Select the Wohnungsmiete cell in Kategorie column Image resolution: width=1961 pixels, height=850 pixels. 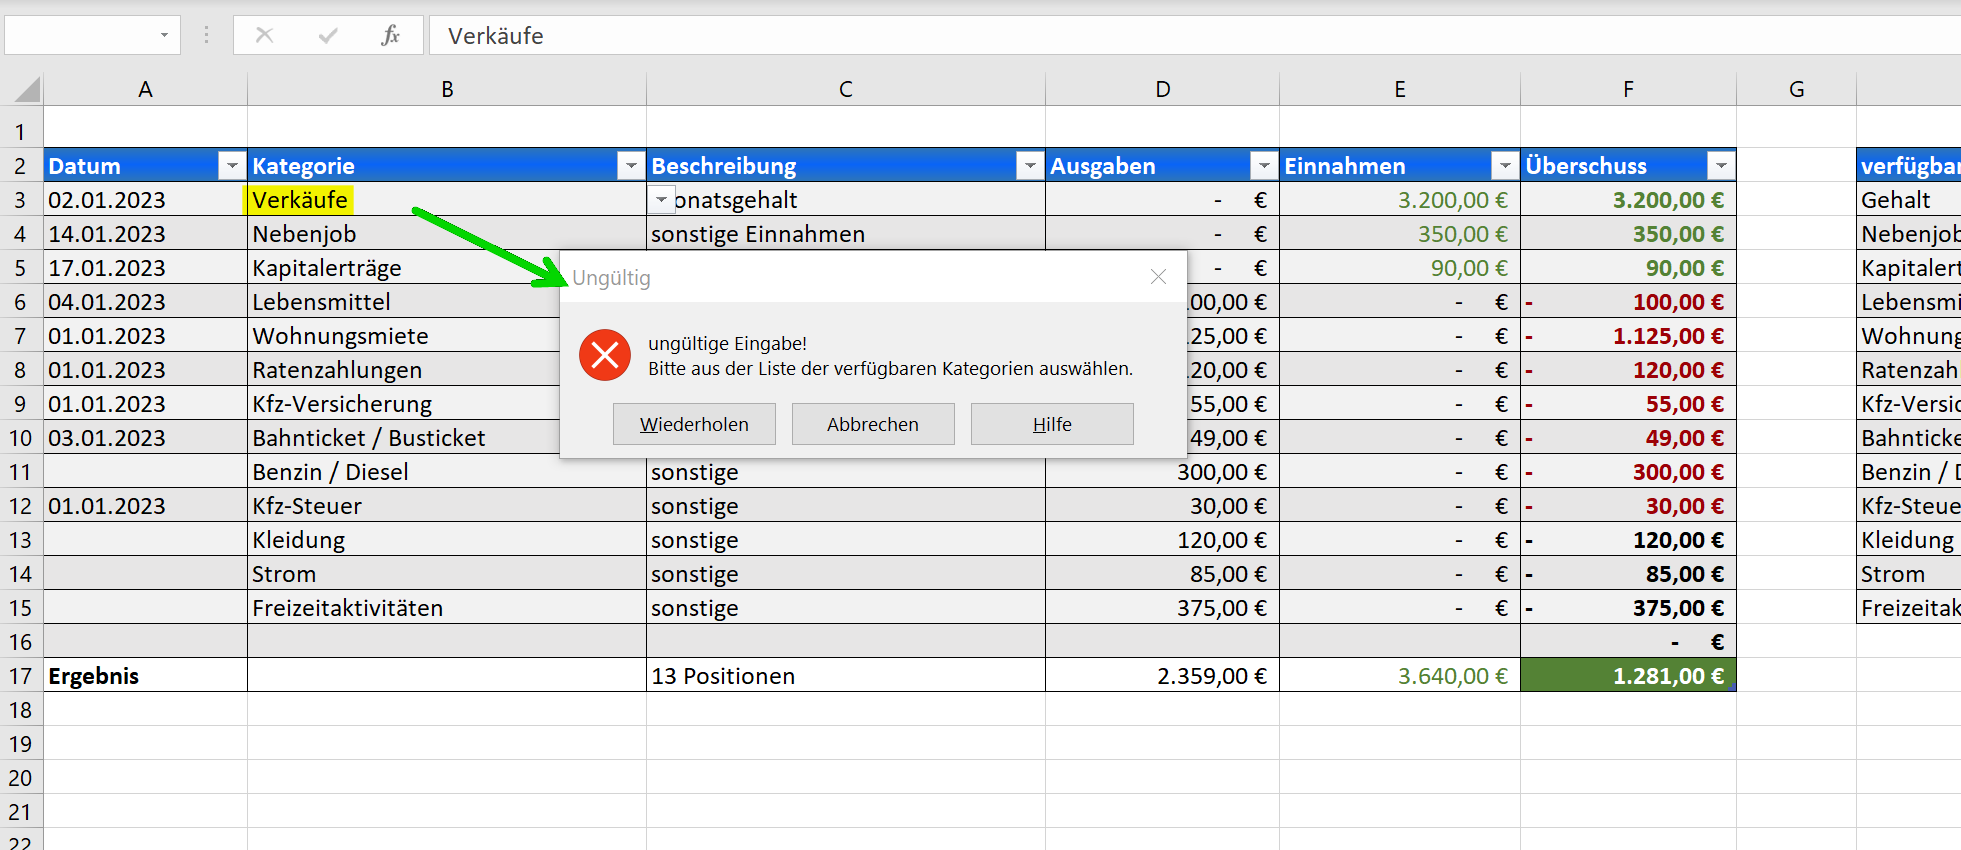[403, 336]
